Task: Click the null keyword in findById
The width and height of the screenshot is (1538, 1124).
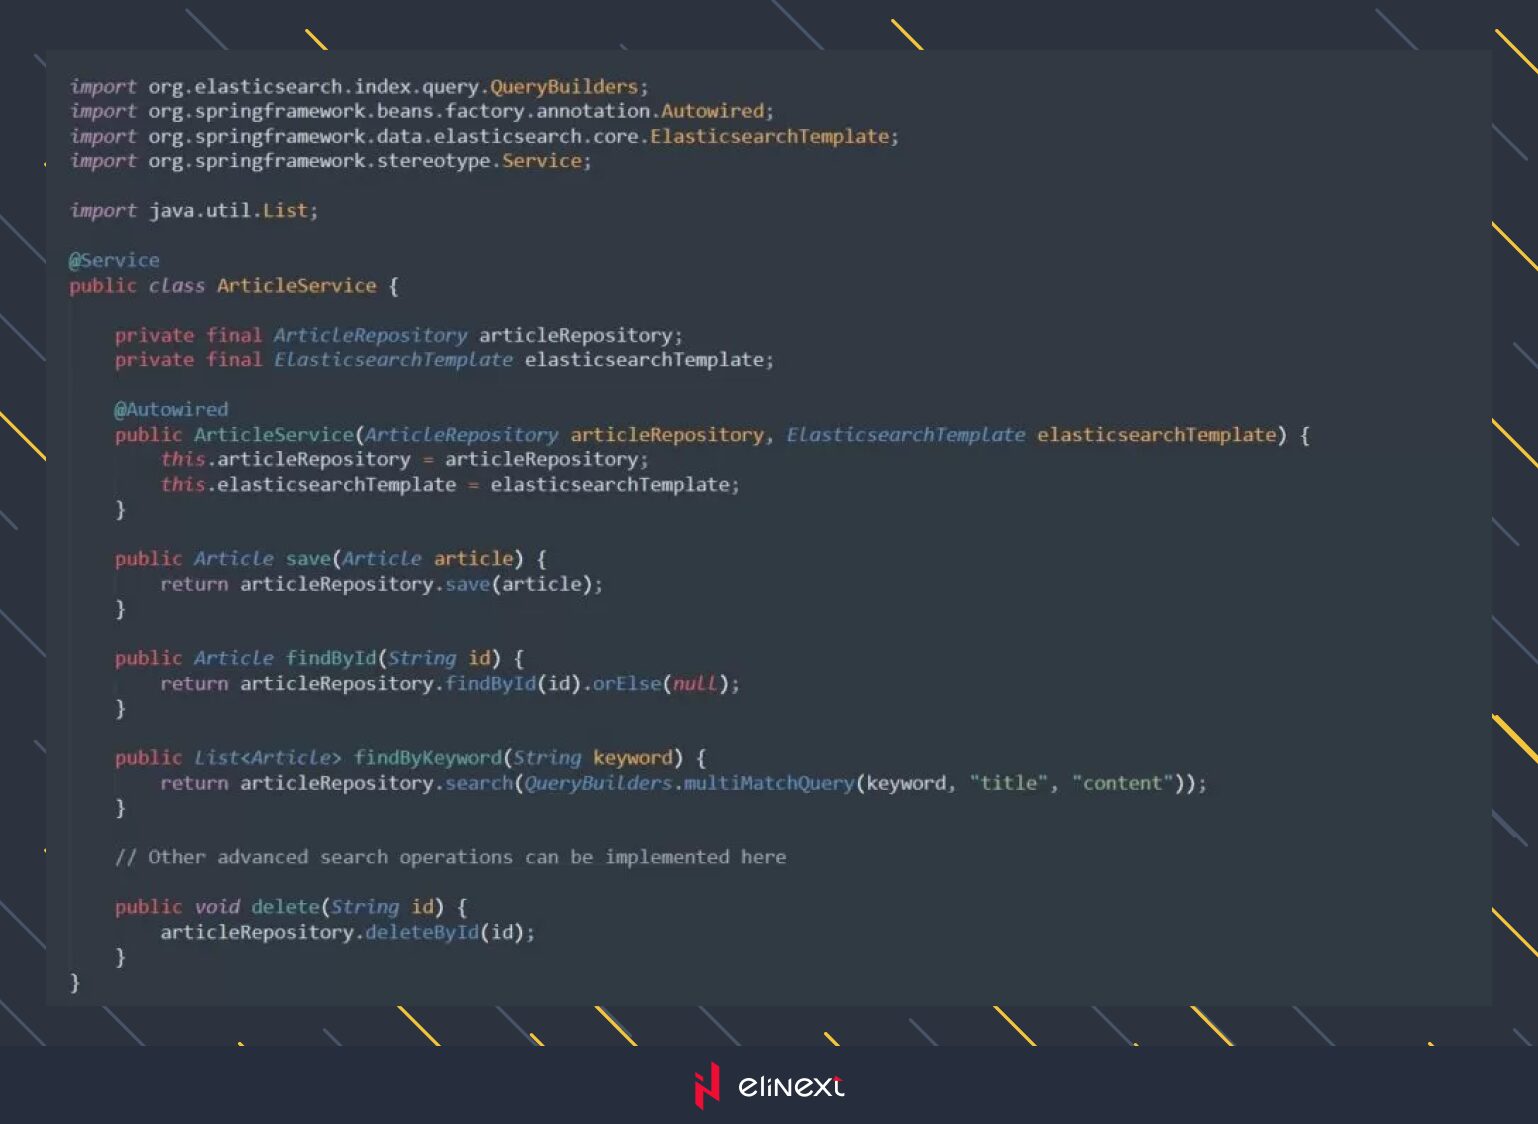Action: tap(694, 684)
